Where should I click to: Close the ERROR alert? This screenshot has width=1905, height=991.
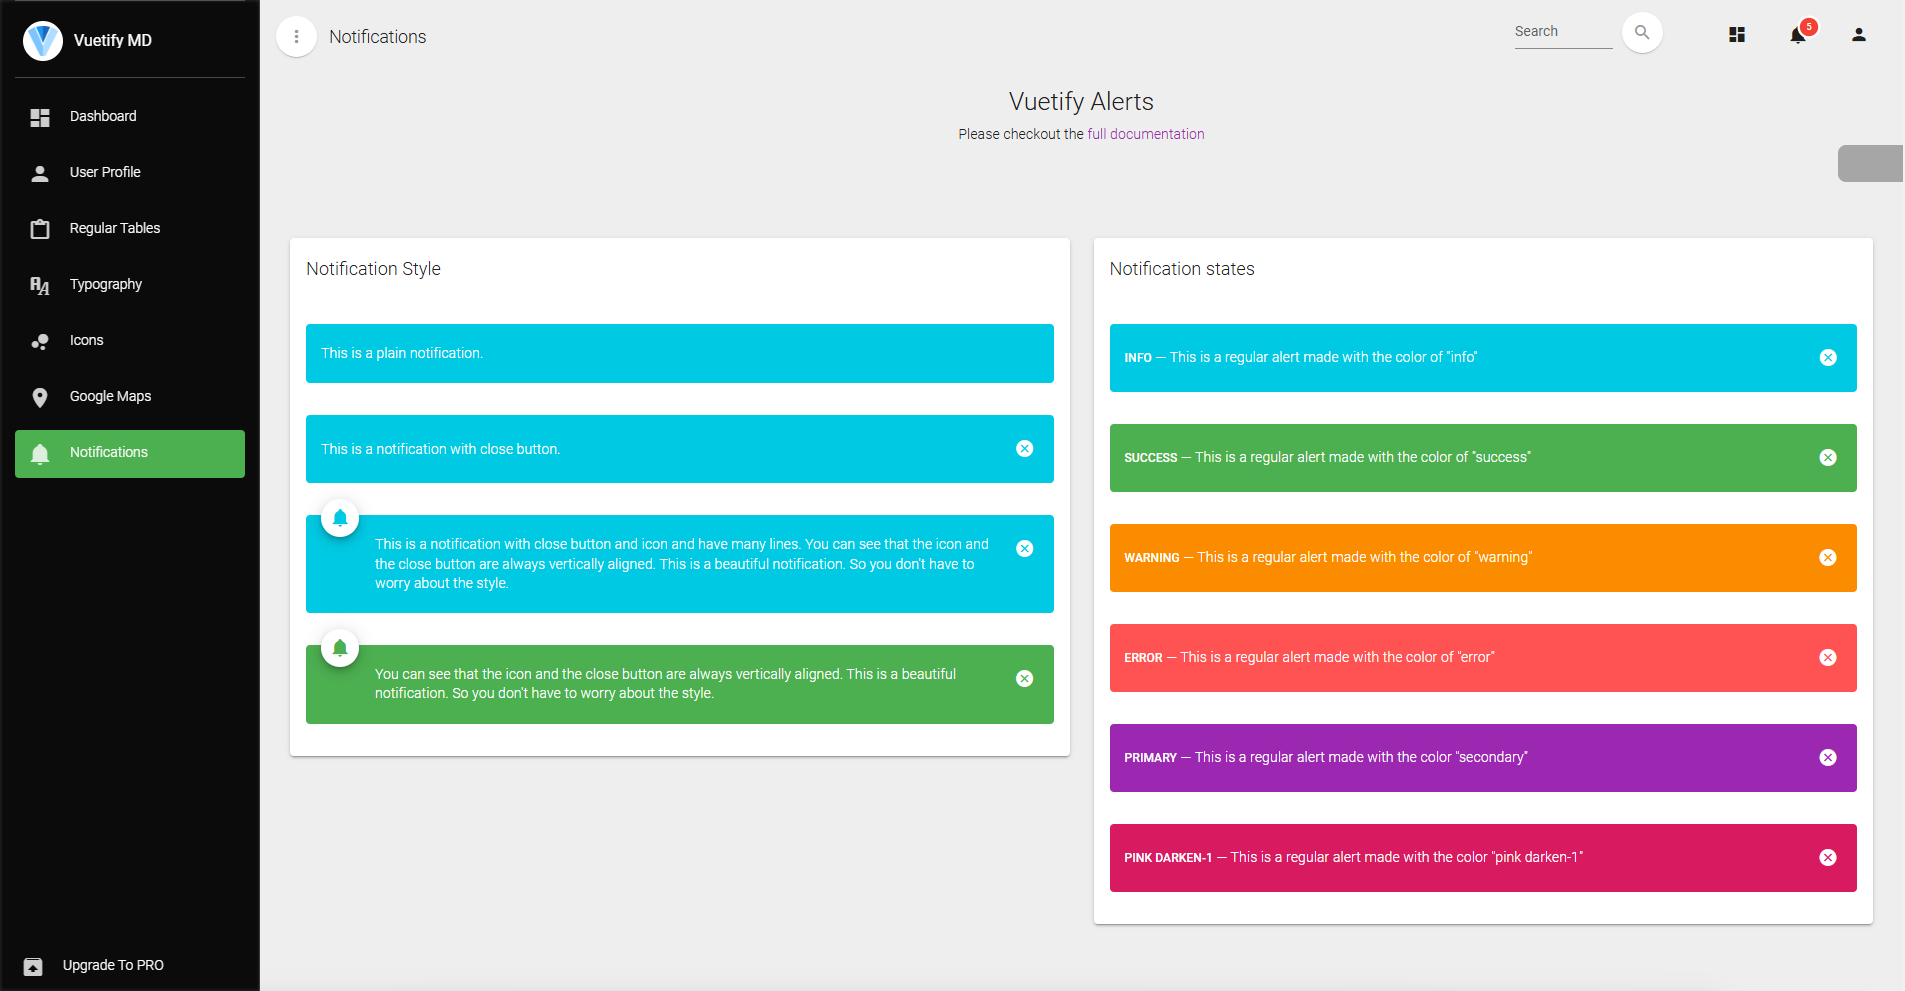tap(1828, 658)
